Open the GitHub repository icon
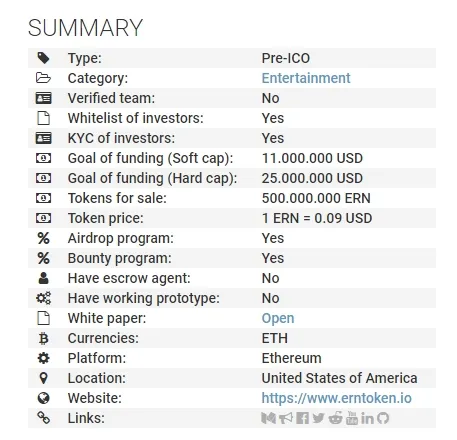Viewport: 457px width, 440px height. 383,418
